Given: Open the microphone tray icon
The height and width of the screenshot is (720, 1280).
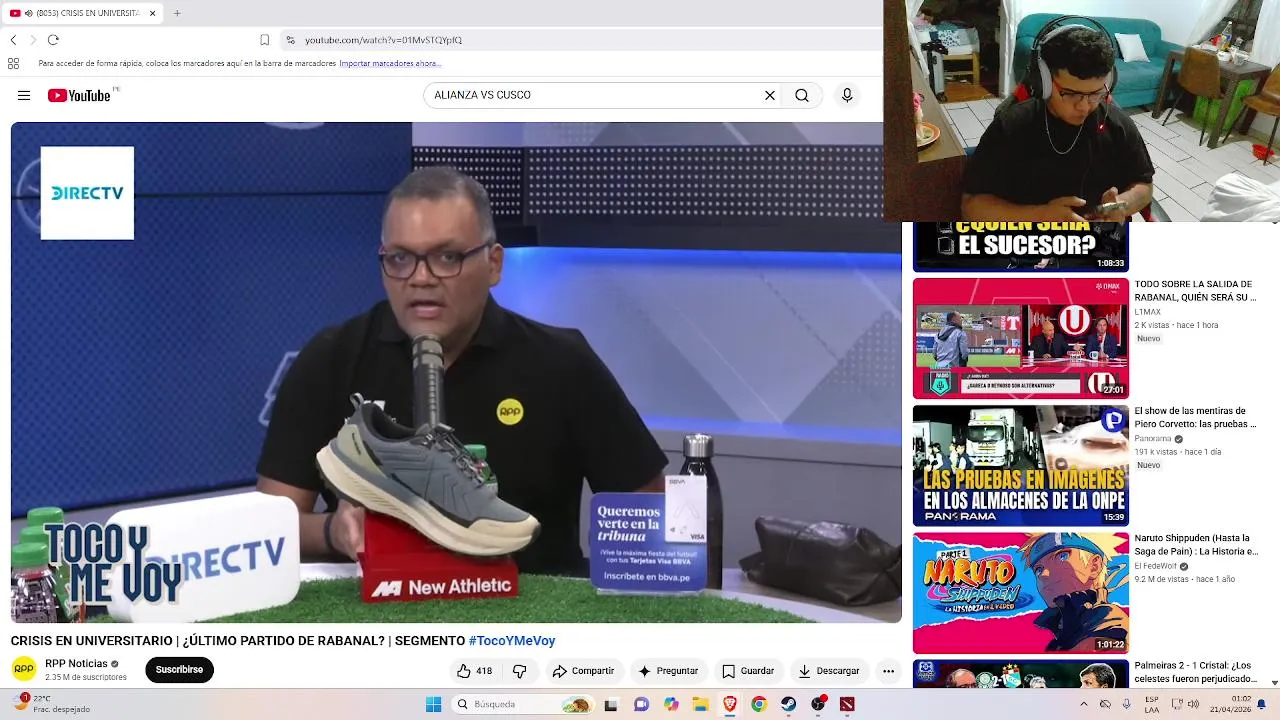Looking at the screenshot, I should pos(1127,704).
